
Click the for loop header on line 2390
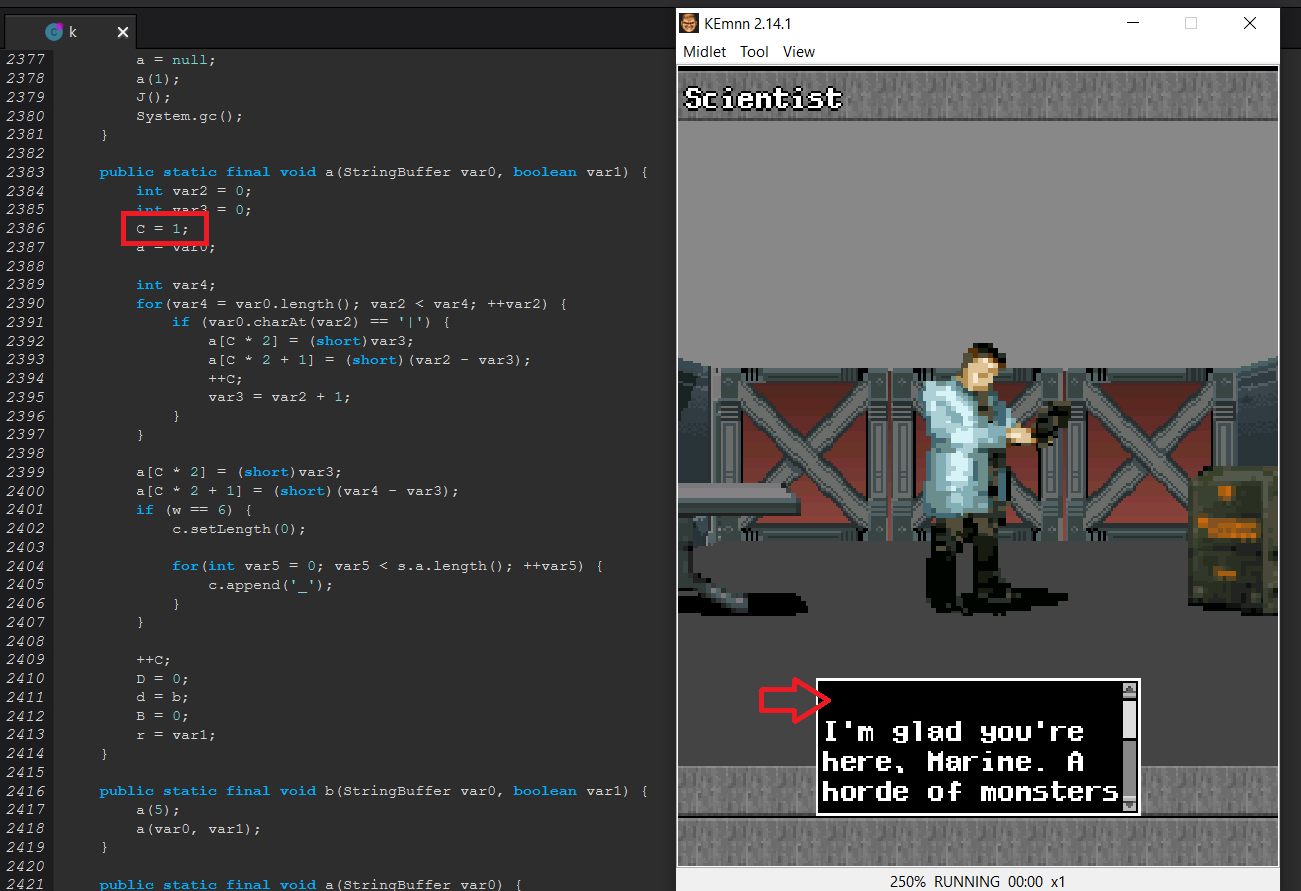pos(351,304)
